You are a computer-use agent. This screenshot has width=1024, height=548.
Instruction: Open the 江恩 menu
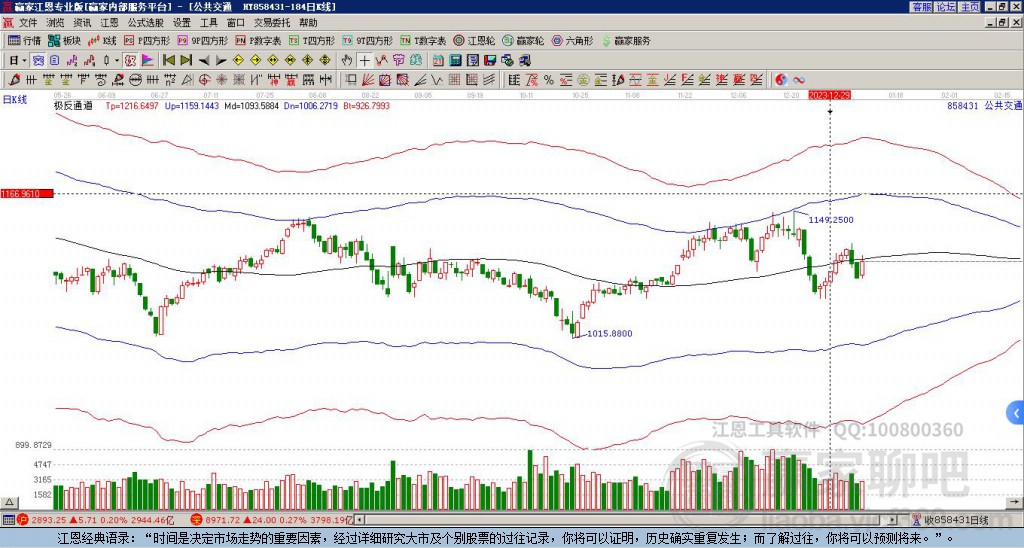pos(109,23)
